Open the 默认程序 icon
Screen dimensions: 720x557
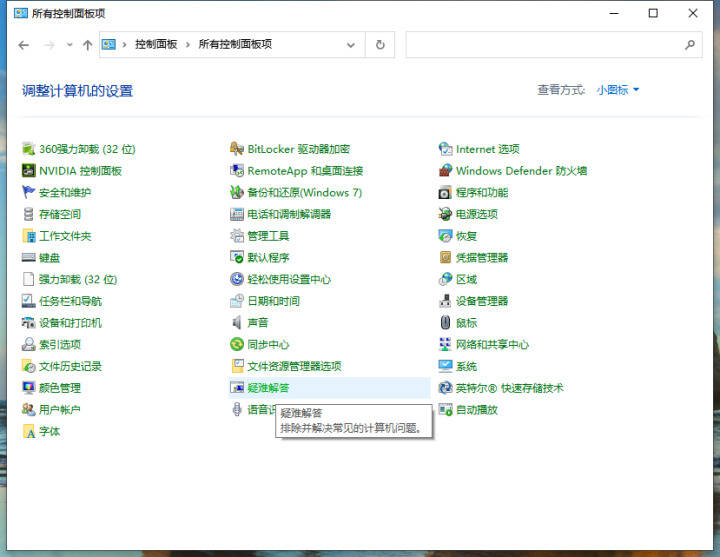[236, 258]
